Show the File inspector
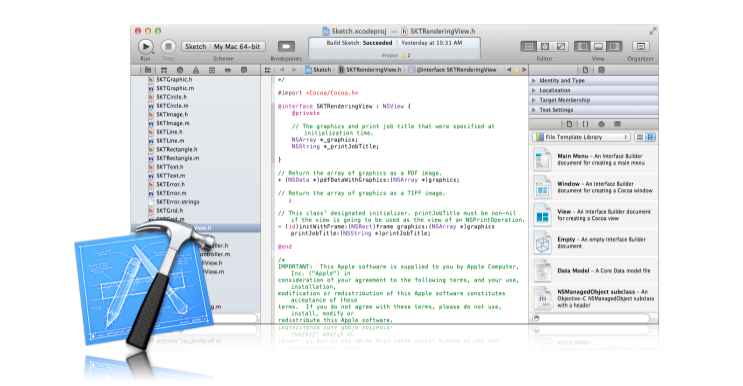 pos(586,70)
